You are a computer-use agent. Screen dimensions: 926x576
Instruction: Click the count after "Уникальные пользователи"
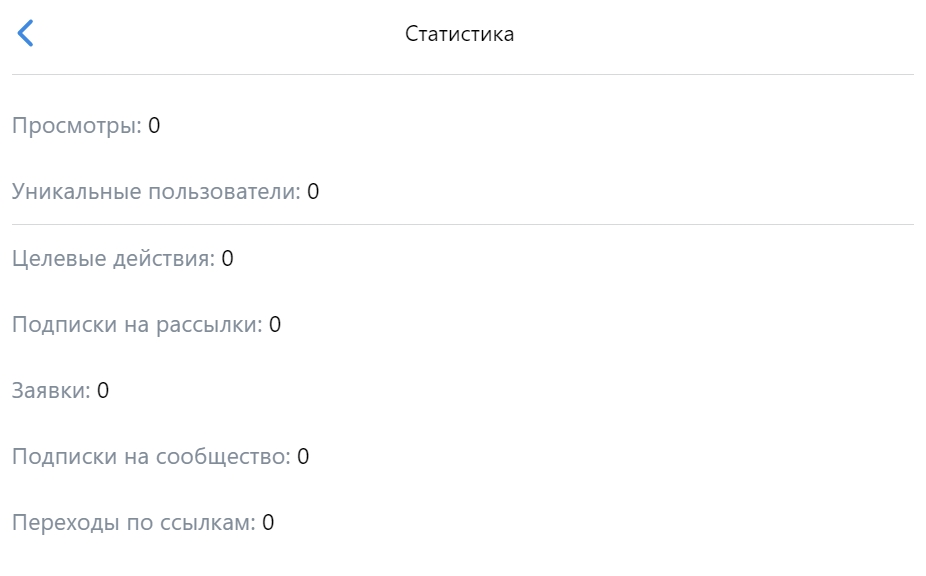tap(313, 192)
